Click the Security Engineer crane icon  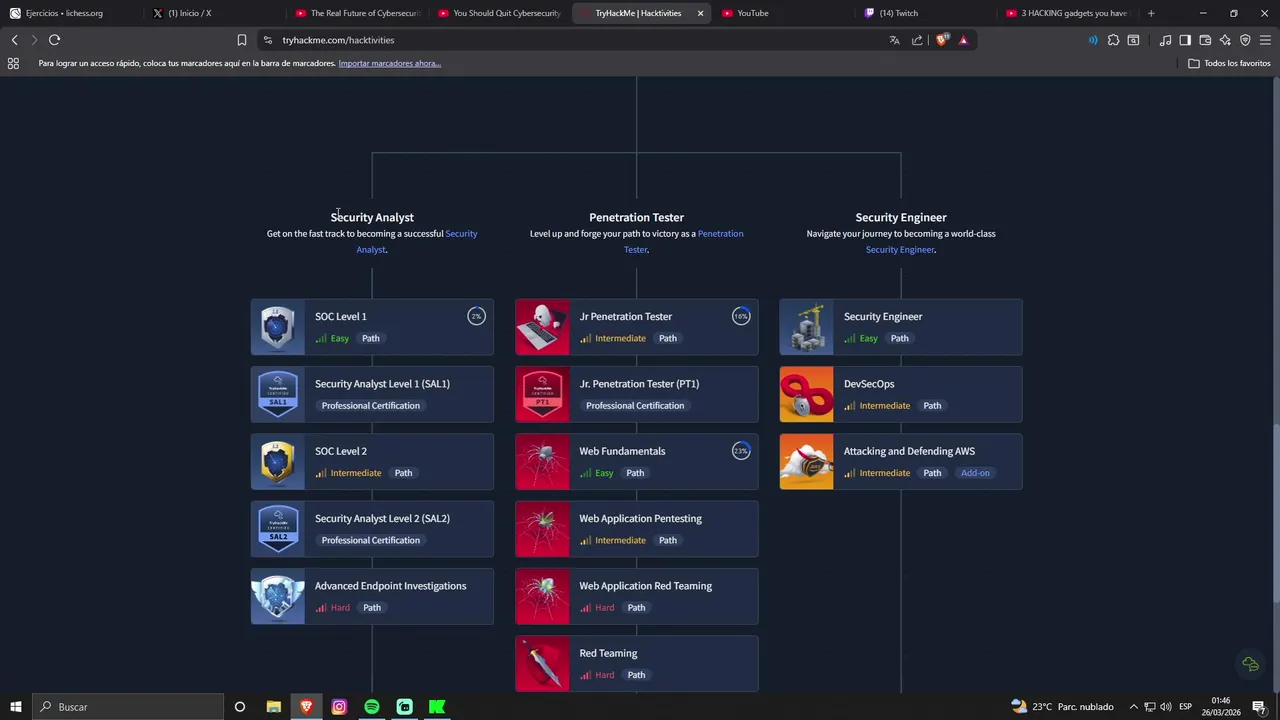click(806, 327)
